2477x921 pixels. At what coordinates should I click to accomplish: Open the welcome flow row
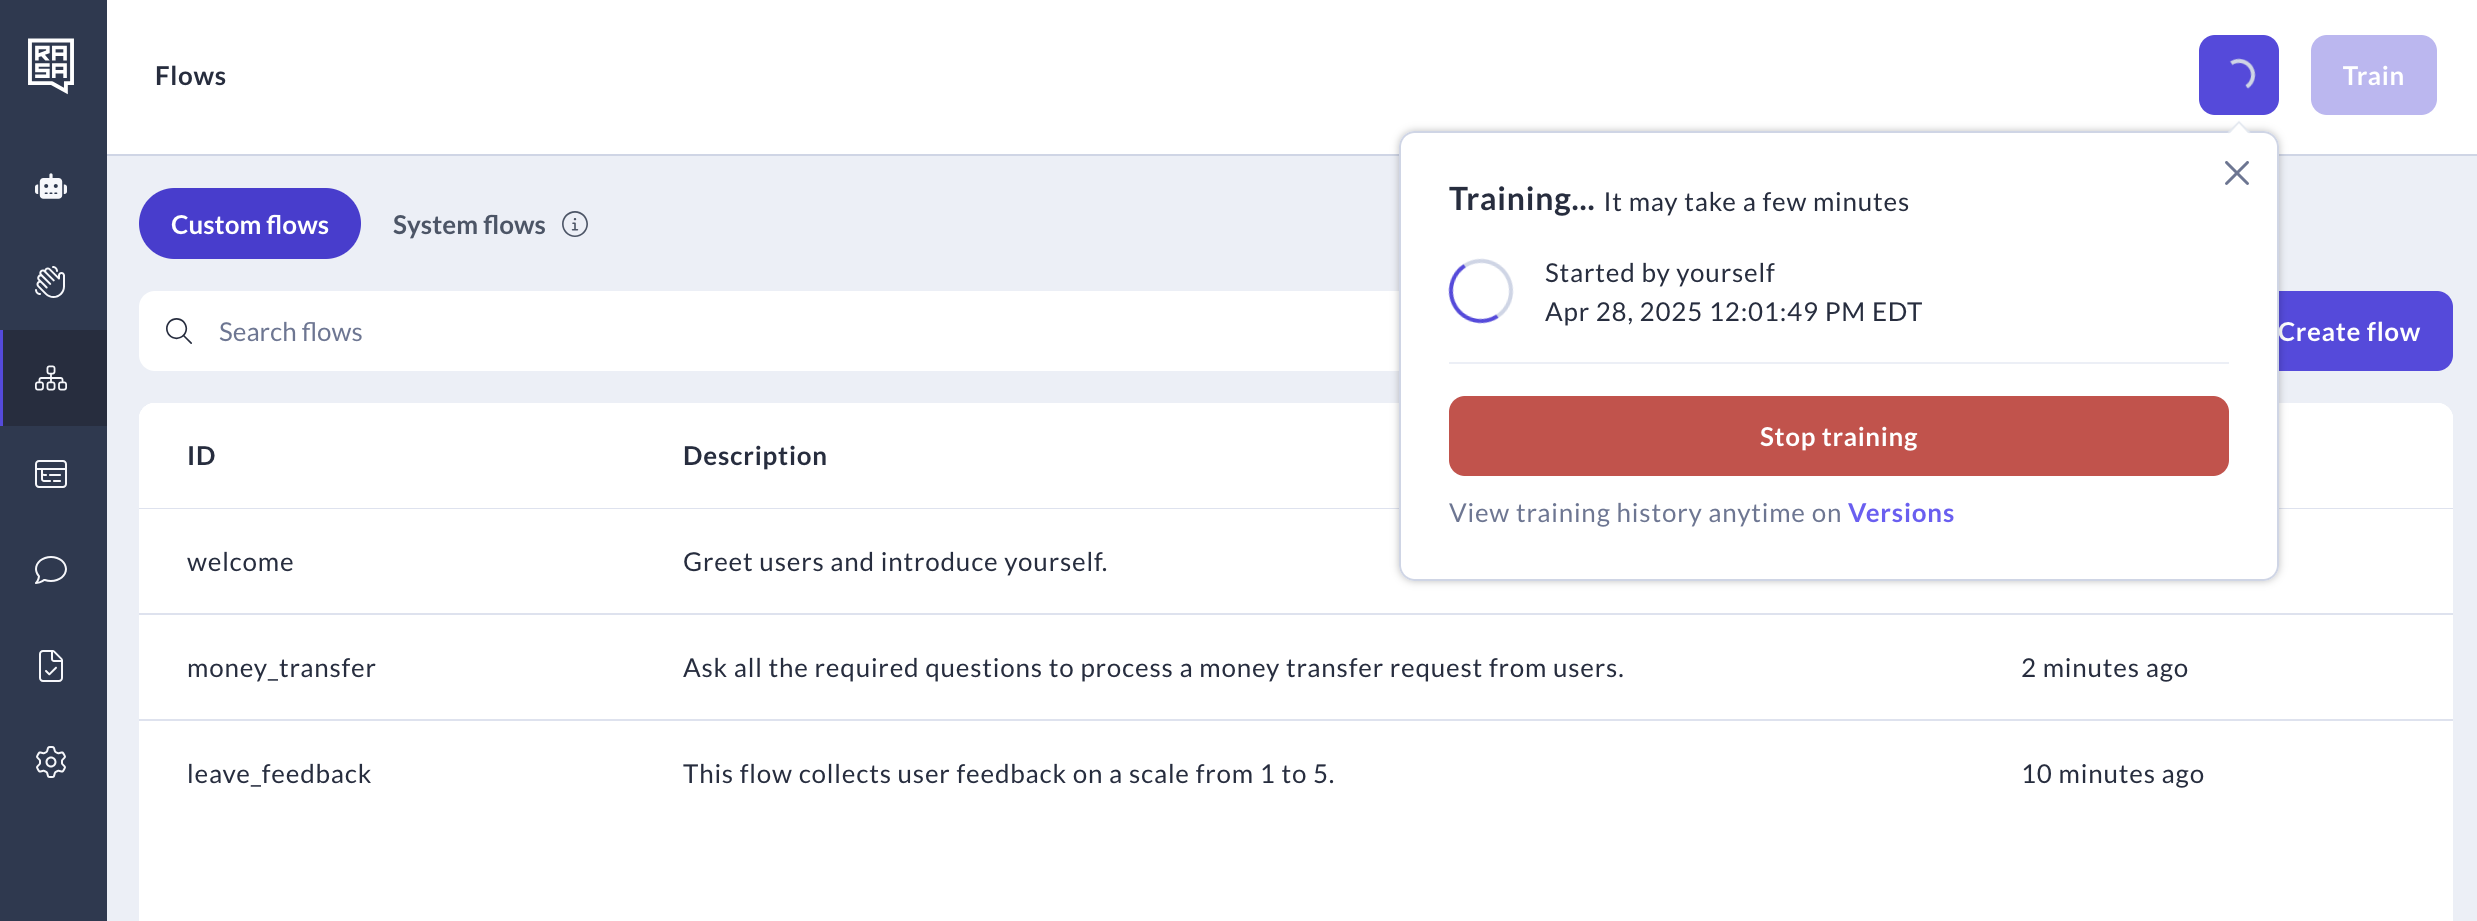pos(240,562)
